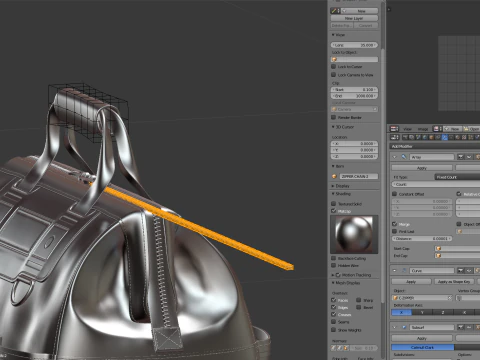Enable the Hidden Wire checkbox
Image resolution: width=480 pixels, height=360 pixels.
(x=333, y=265)
